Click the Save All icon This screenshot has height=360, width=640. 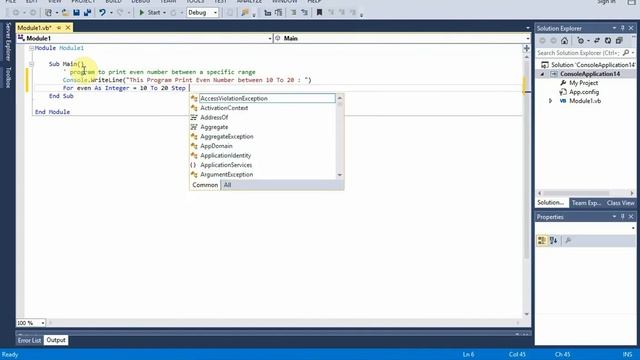87,13
